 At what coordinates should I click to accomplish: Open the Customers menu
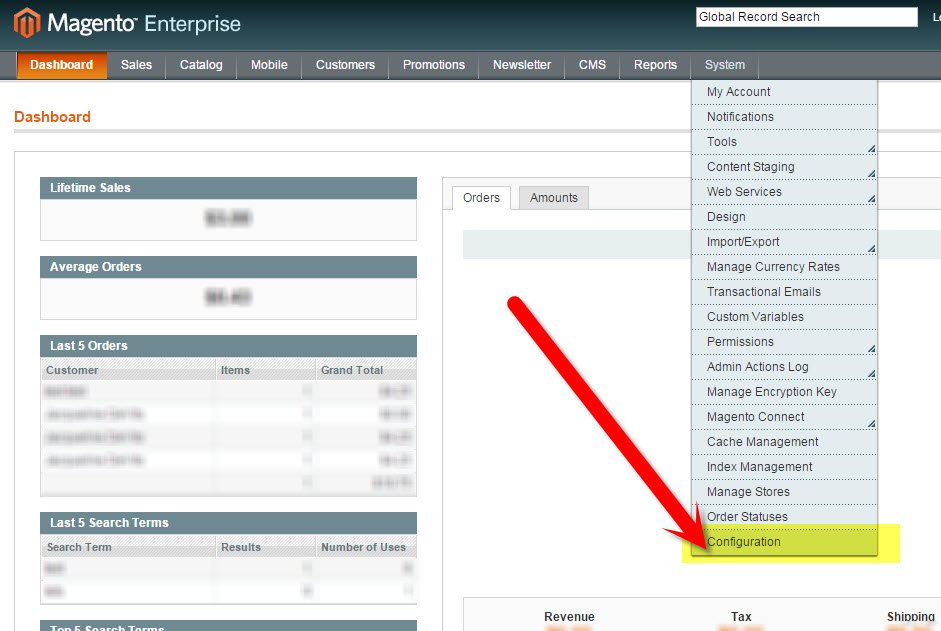(345, 65)
